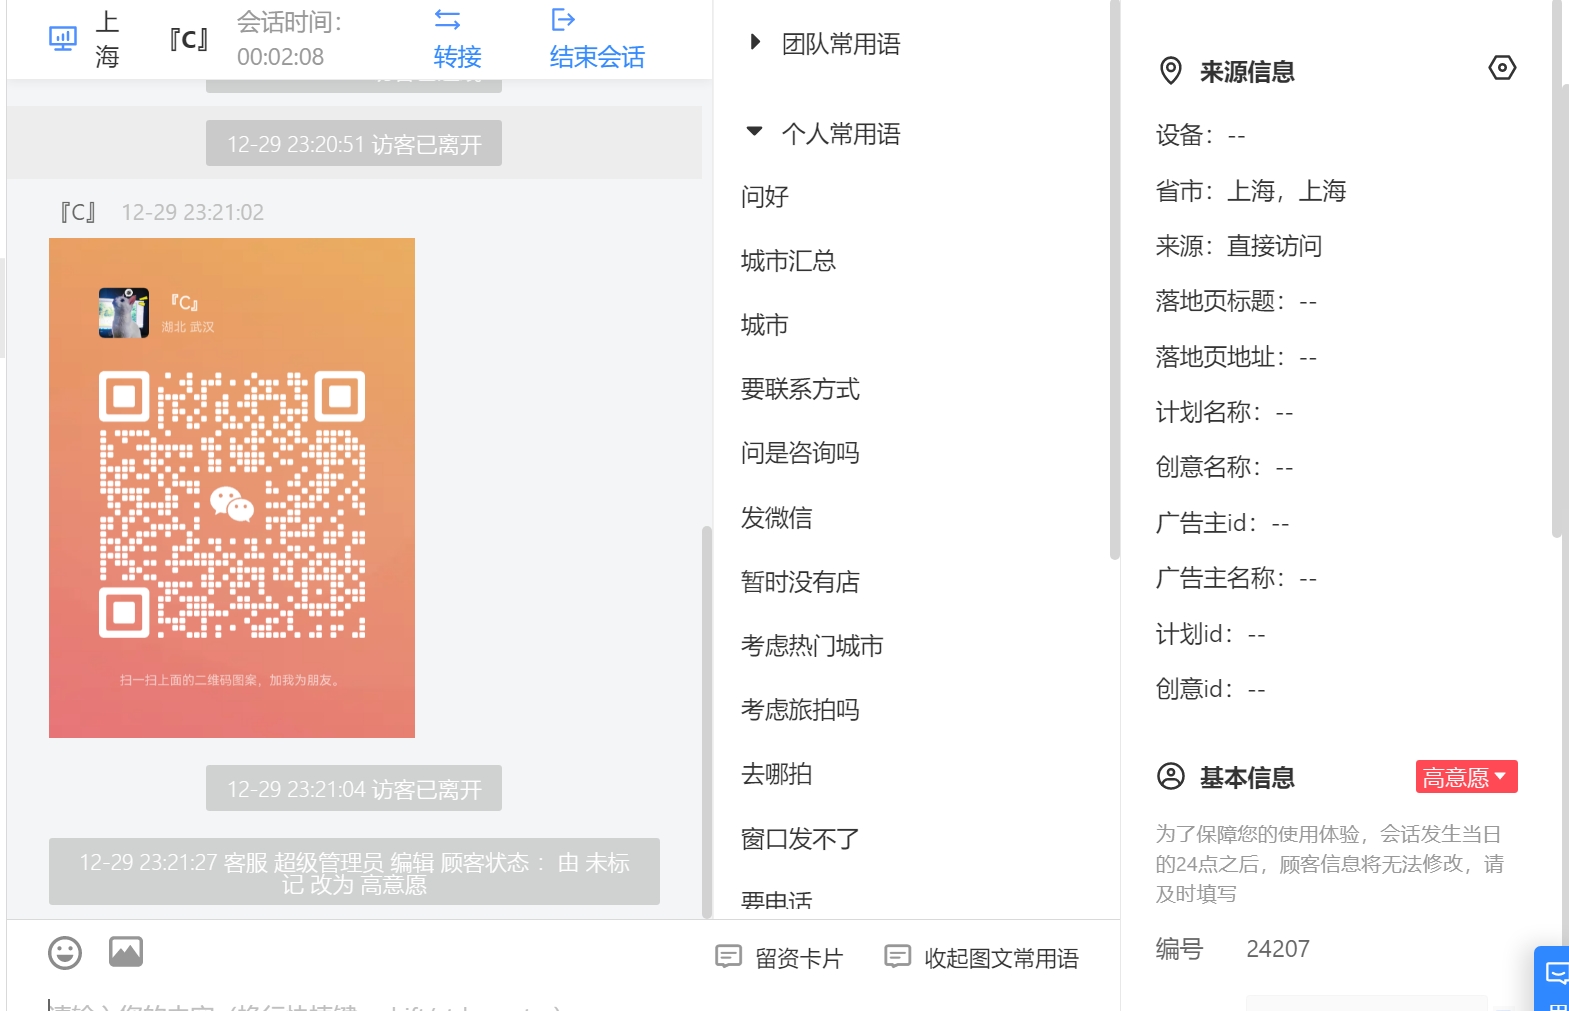Click the 『C』 visitor name in header
1569x1011 pixels.
(x=188, y=40)
